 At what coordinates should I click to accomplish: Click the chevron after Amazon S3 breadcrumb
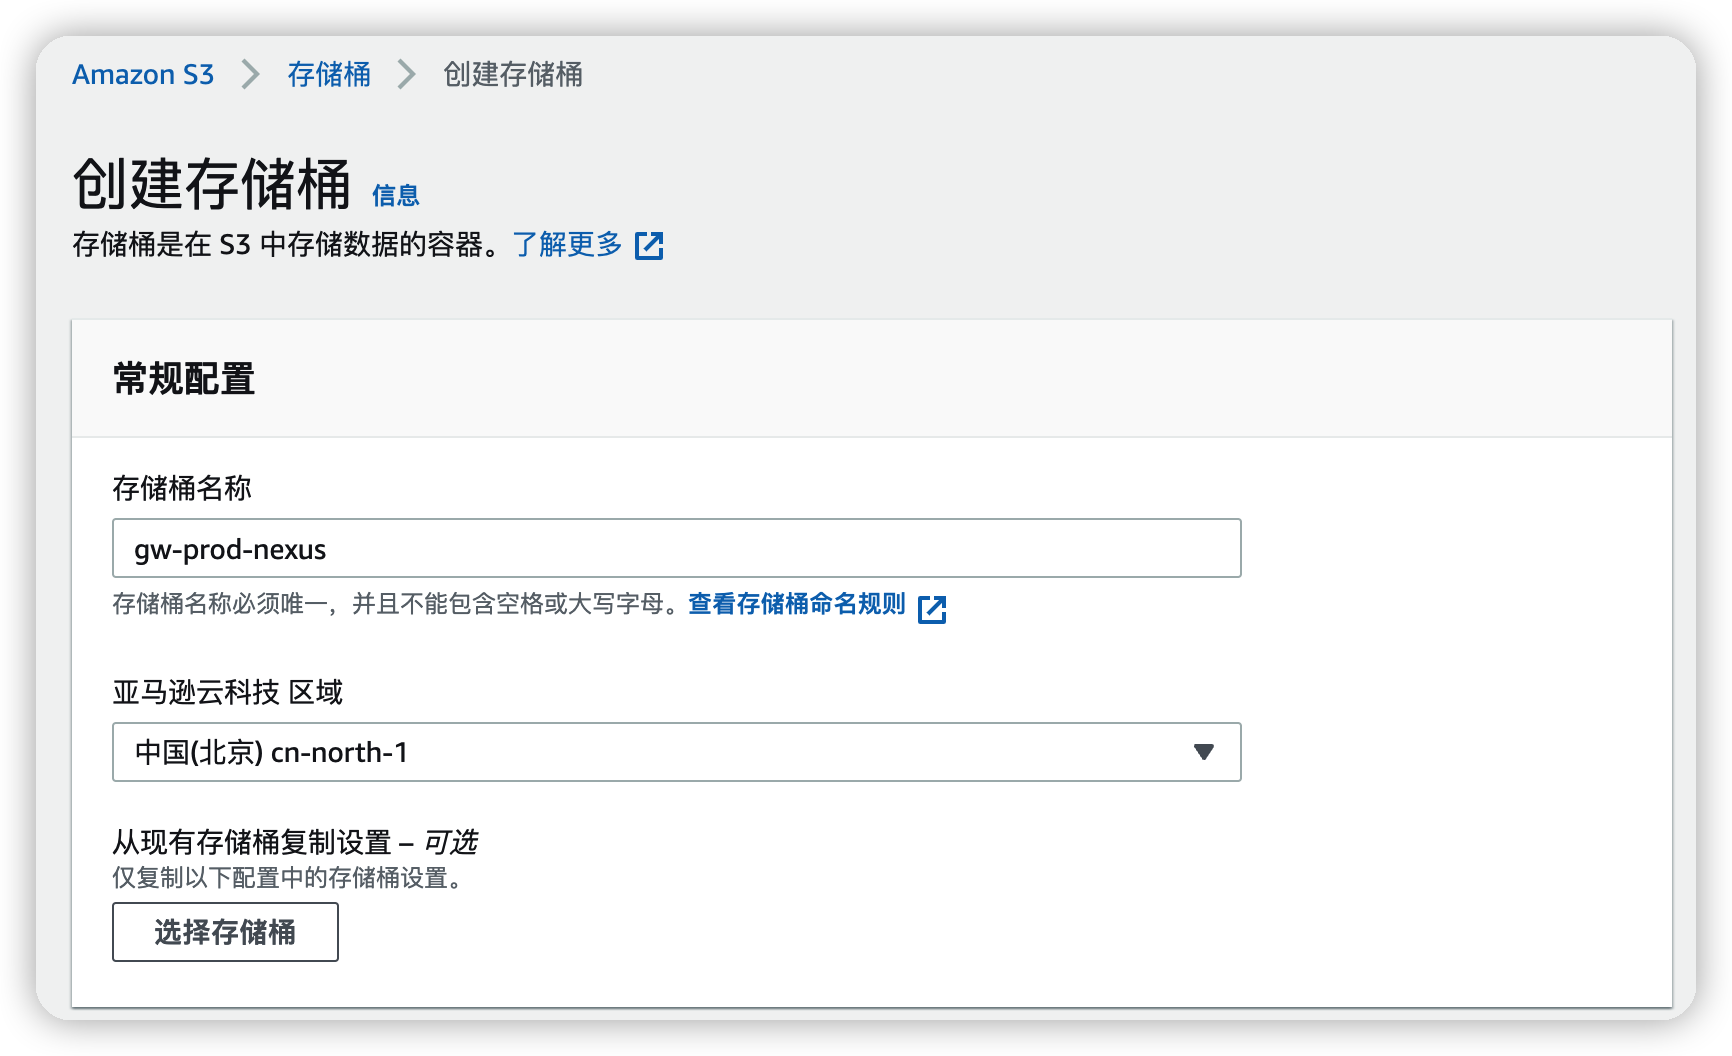[250, 75]
